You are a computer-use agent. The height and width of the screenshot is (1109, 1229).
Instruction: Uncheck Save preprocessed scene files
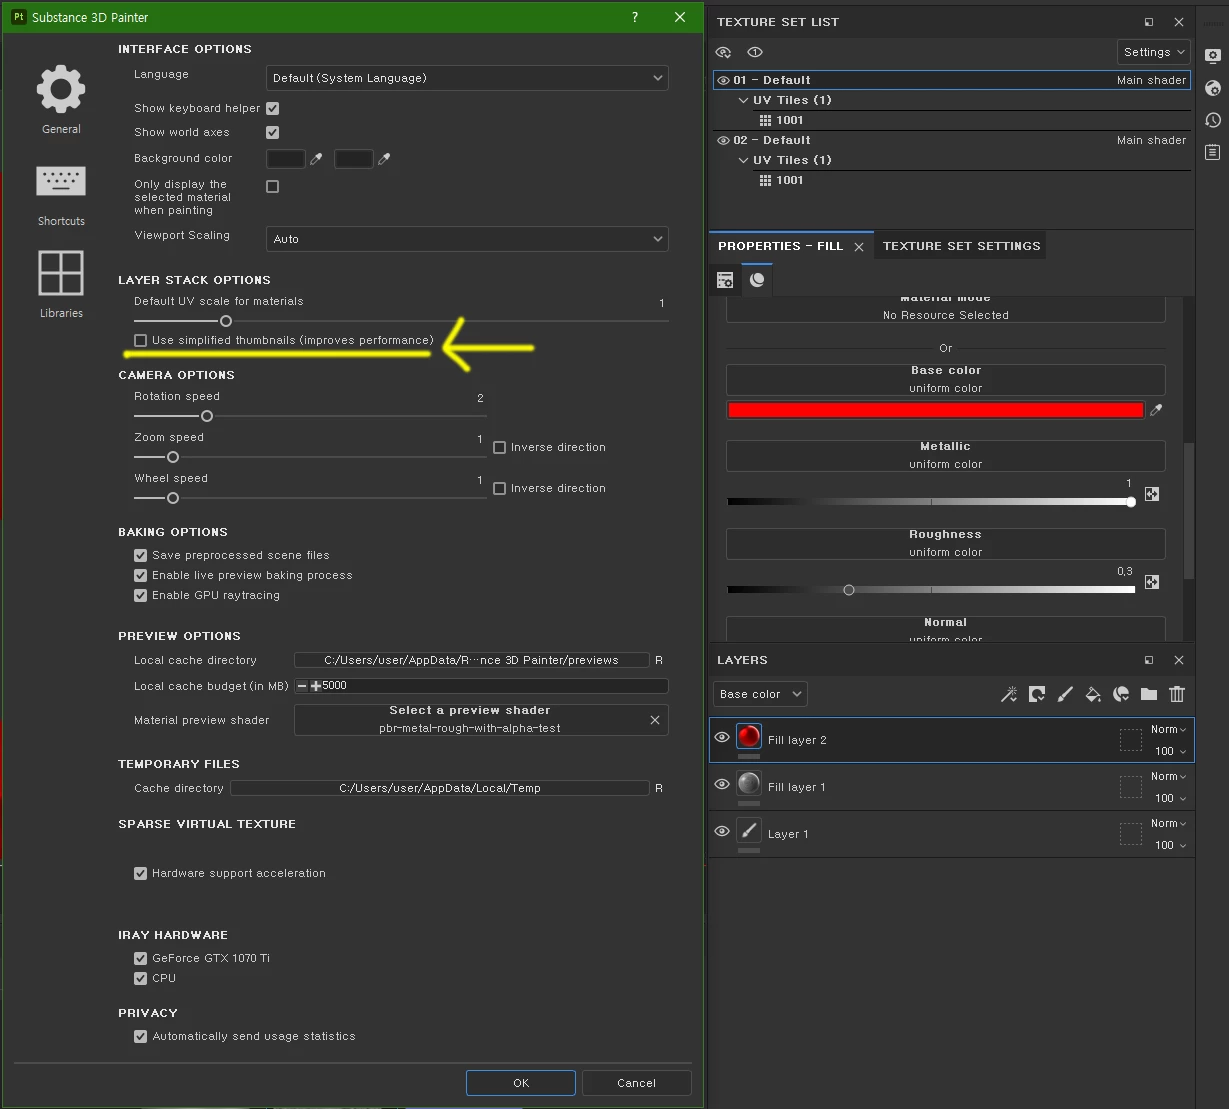tap(140, 555)
